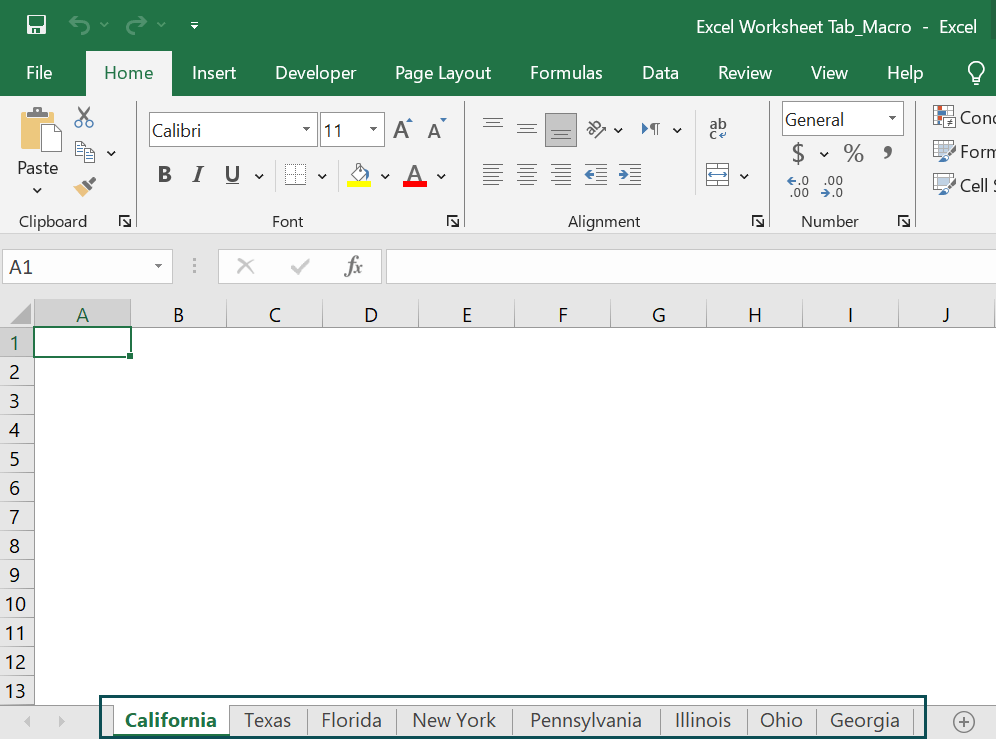
Task: Toggle italic formatting
Action: (197, 174)
